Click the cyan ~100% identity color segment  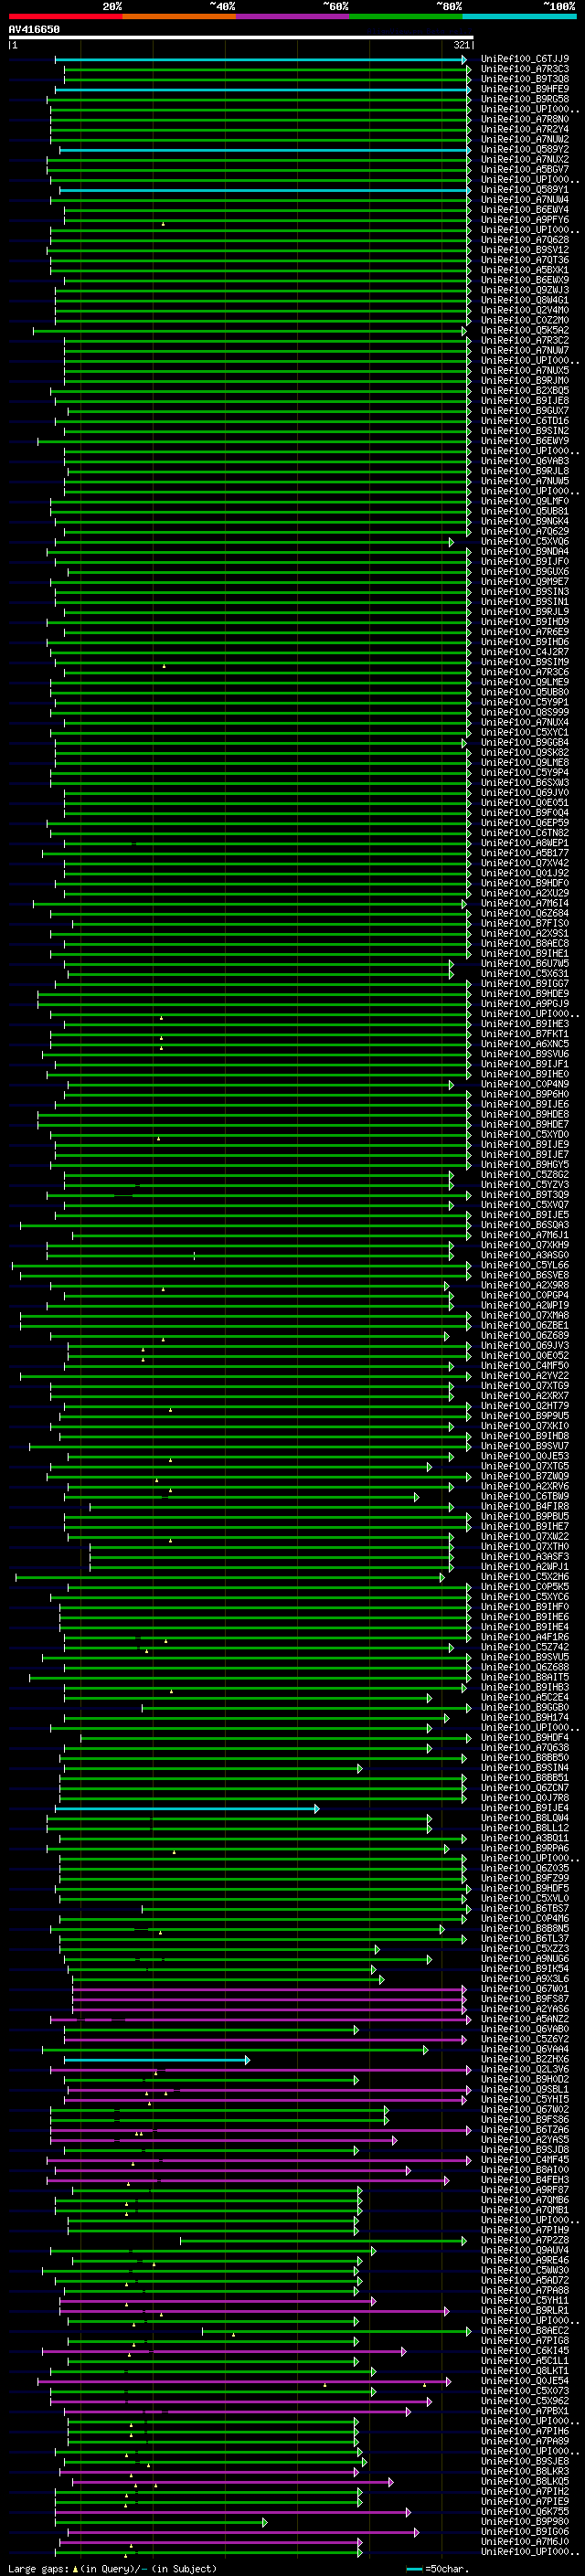(x=520, y=16)
